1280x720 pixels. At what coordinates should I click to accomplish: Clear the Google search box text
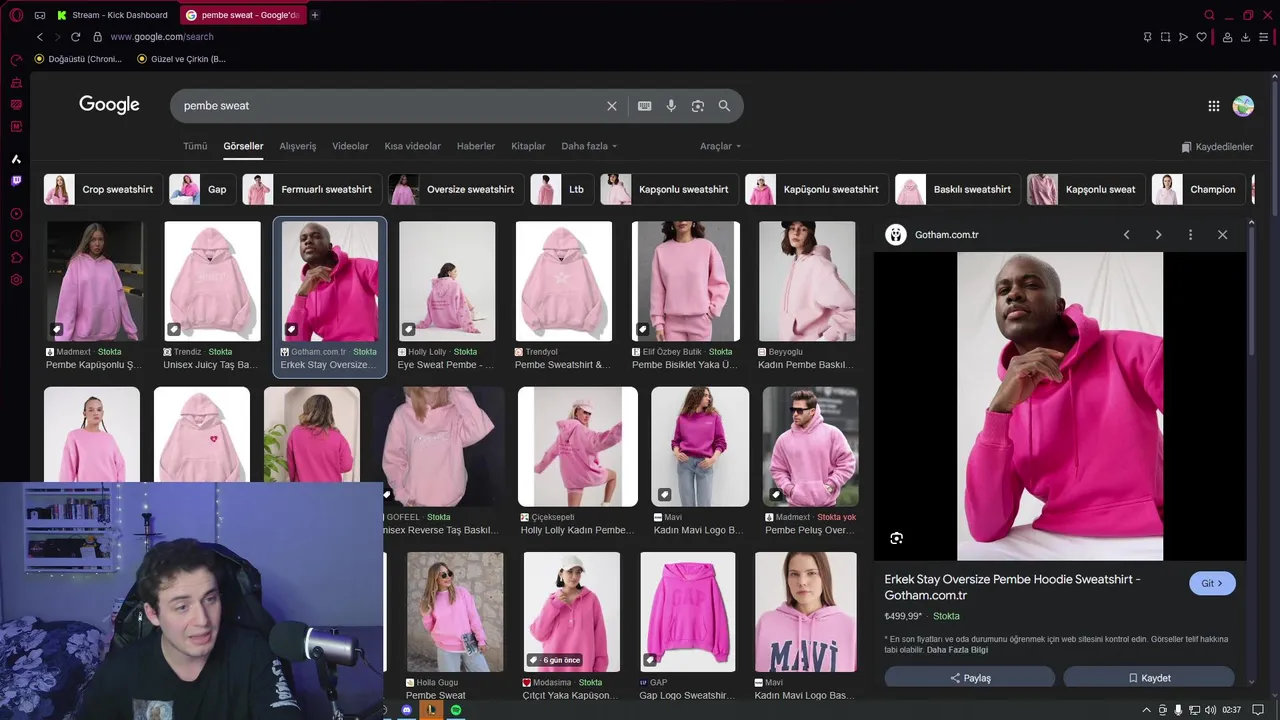click(612, 106)
